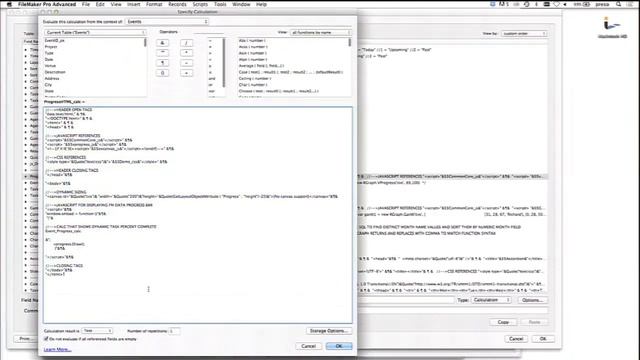This screenshot has width=640, height=360.
Task: Insert the minus operator button
Action: [186, 63]
